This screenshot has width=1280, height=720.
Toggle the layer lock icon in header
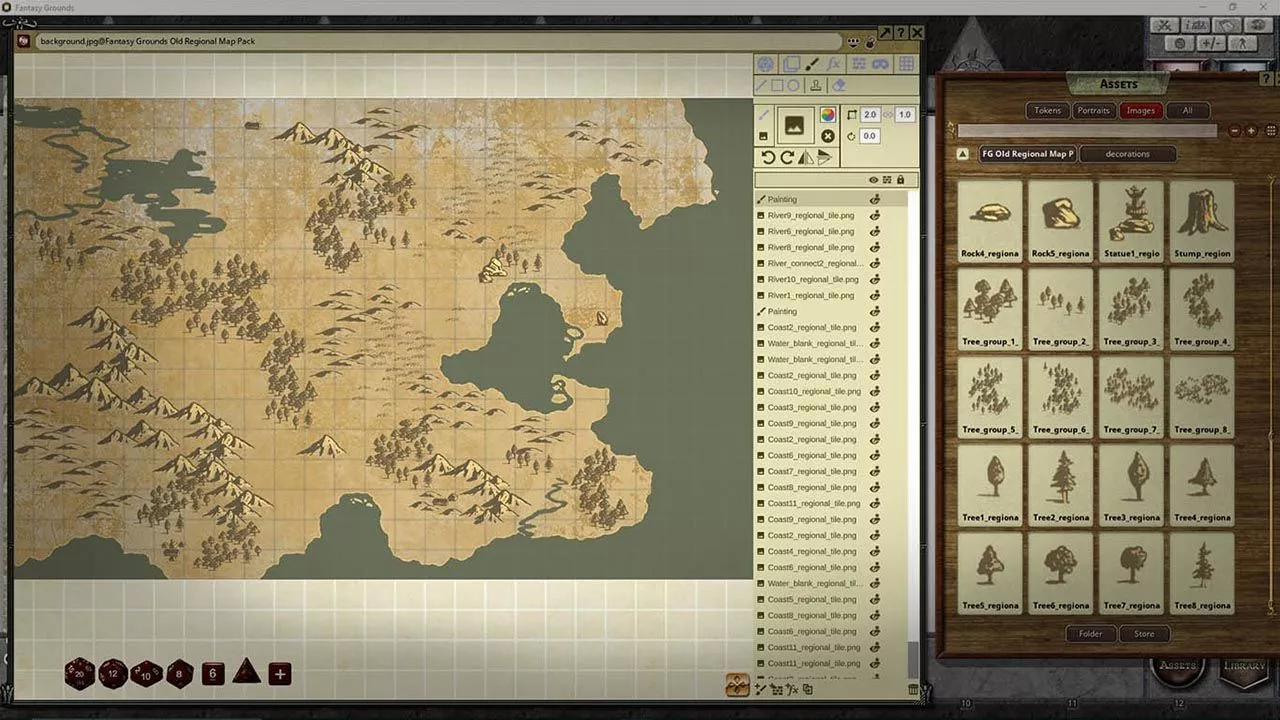(x=900, y=180)
